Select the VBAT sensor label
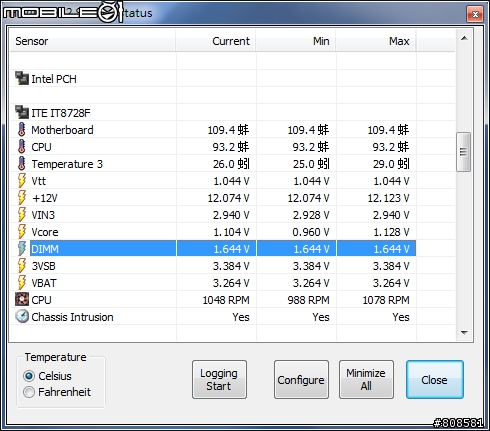Viewport: 490px width, 431px height. 44,283
